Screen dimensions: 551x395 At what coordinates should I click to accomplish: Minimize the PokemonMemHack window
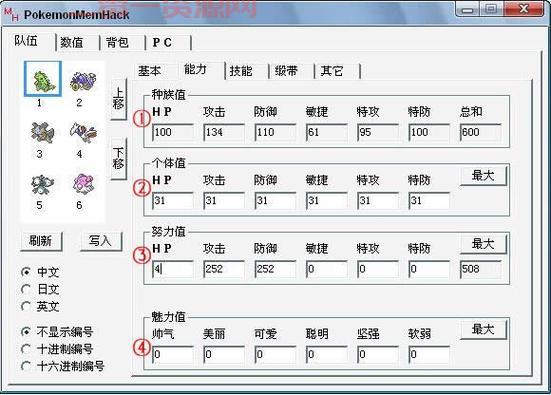point(467,9)
